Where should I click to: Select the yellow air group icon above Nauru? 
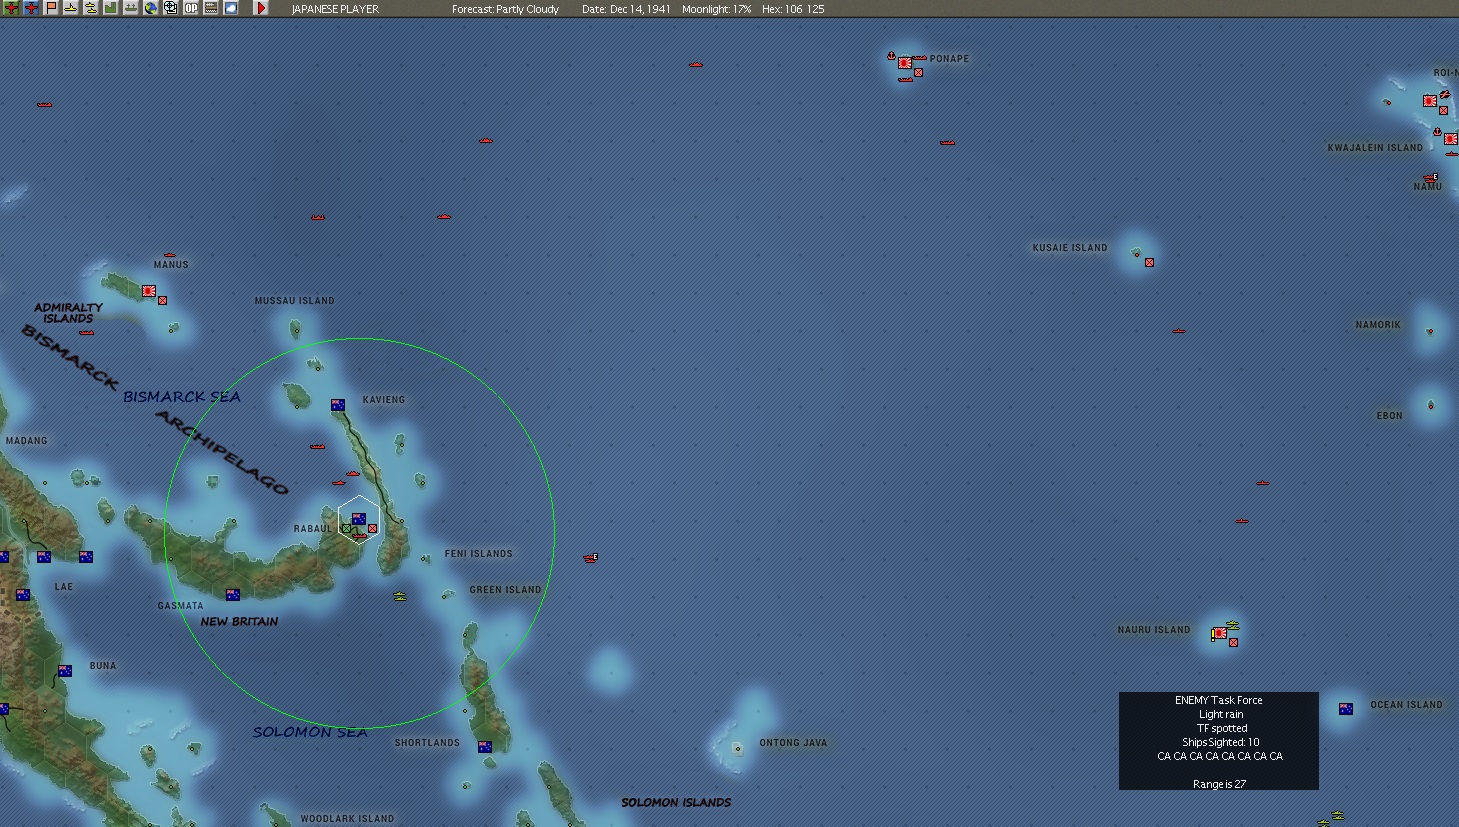point(1232,625)
